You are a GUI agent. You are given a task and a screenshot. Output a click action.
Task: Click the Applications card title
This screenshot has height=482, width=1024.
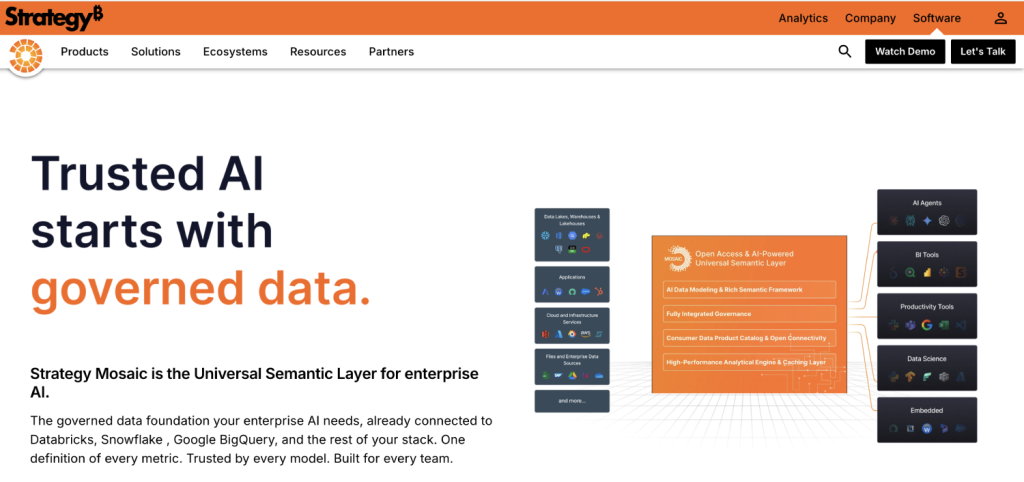click(x=572, y=277)
